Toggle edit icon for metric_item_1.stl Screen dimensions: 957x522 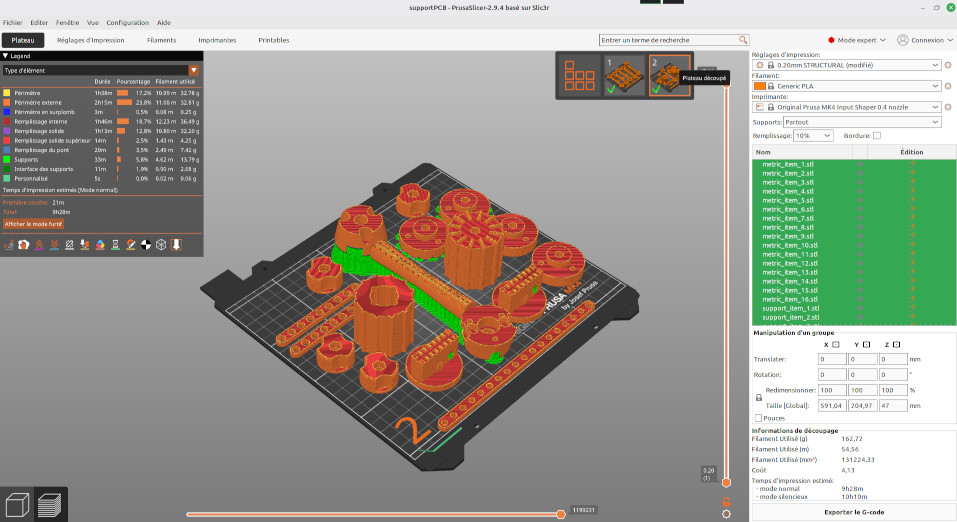pos(912,164)
